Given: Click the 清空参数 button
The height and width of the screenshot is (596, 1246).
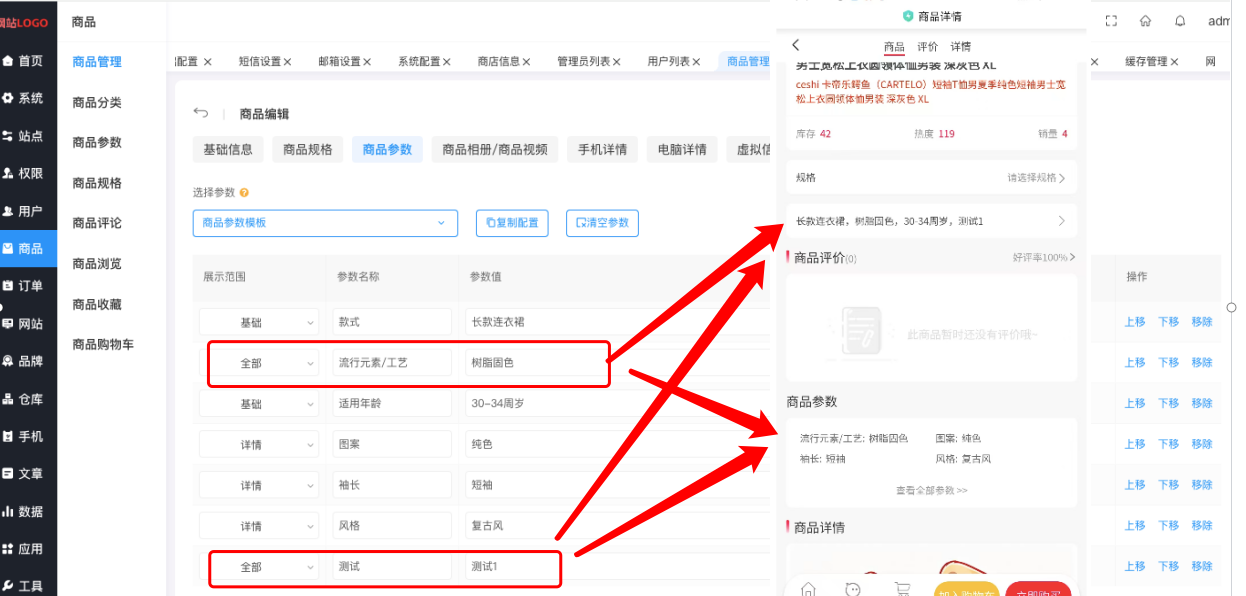Looking at the screenshot, I should click(602, 223).
